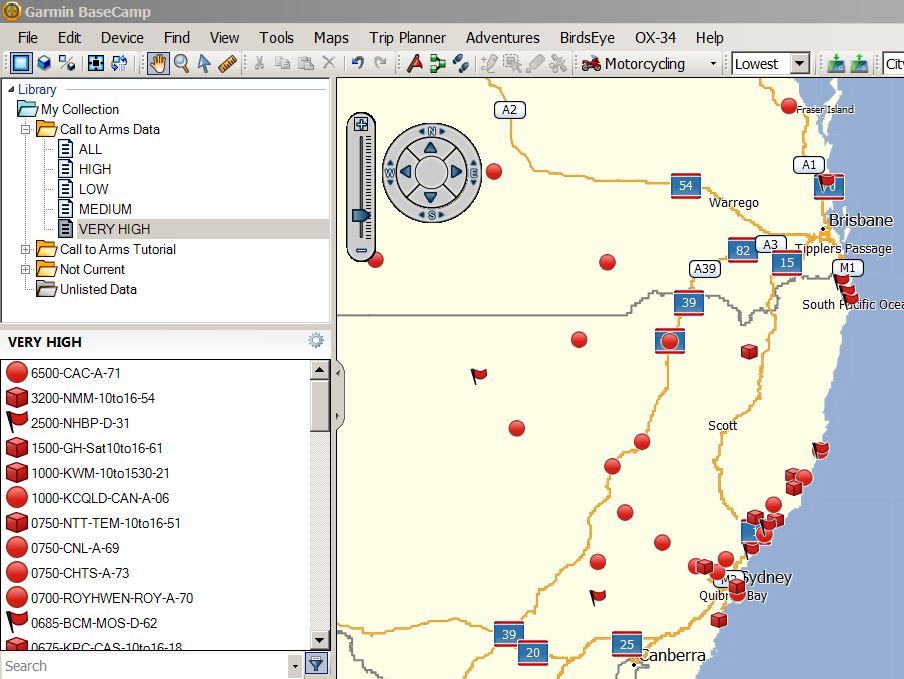Copy the selected item

point(282,63)
